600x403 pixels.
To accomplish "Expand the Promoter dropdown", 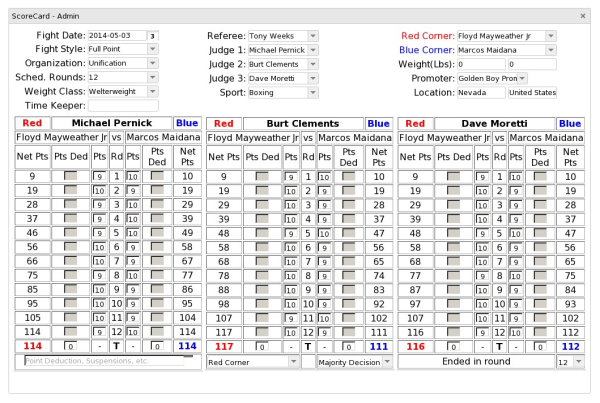I will coord(523,78).
